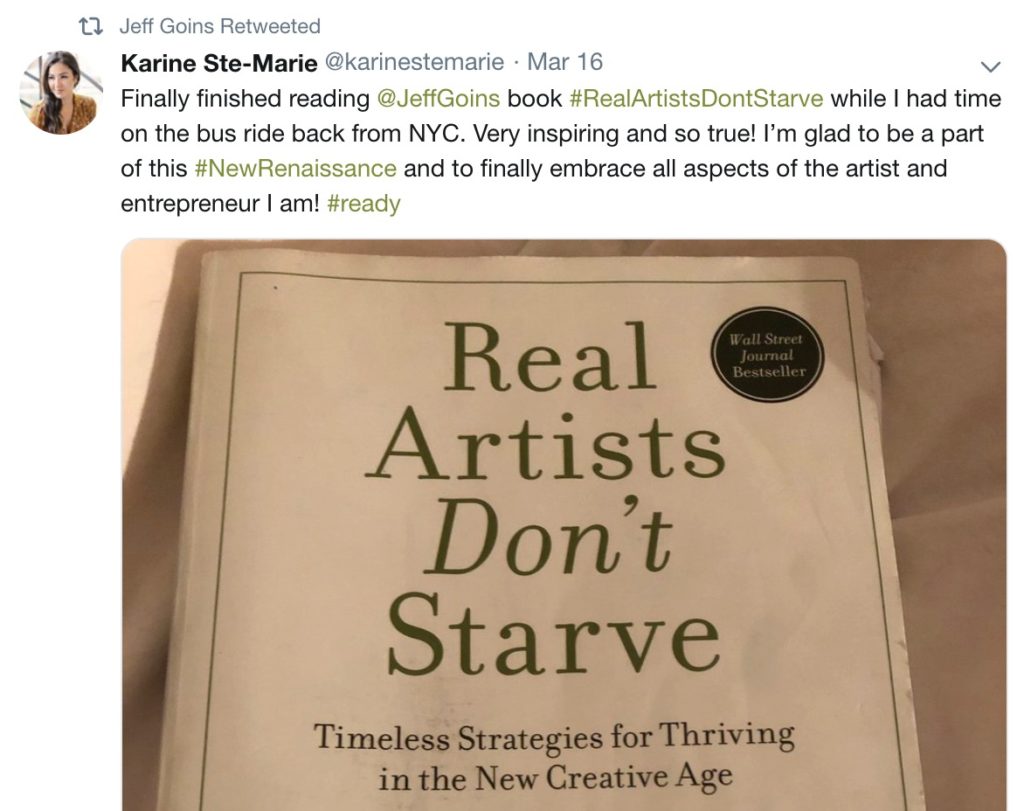Open the @JeffGoins mention
This screenshot has width=1024, height=811.
click(x=438, y=99)
